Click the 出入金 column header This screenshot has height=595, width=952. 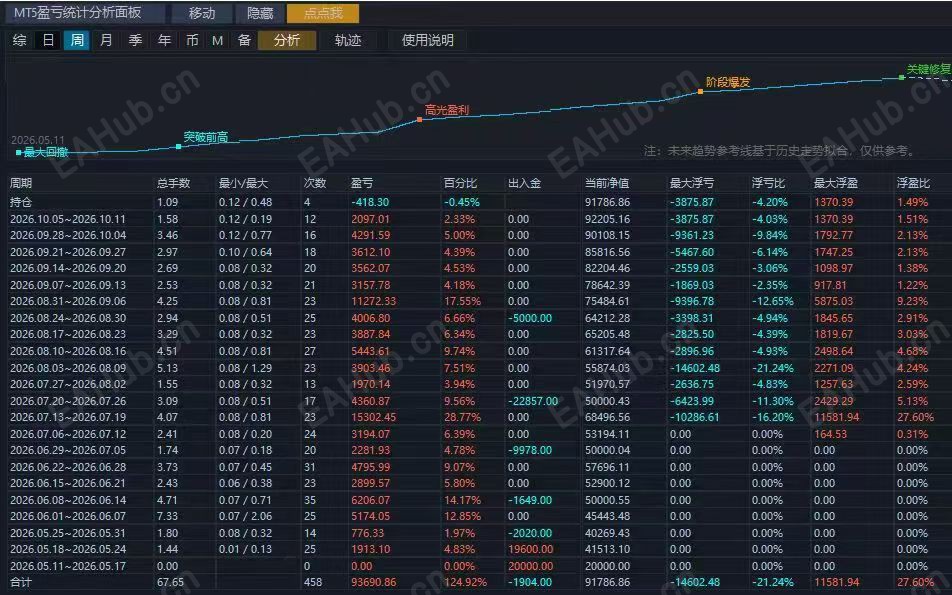(x=525, y=183)
